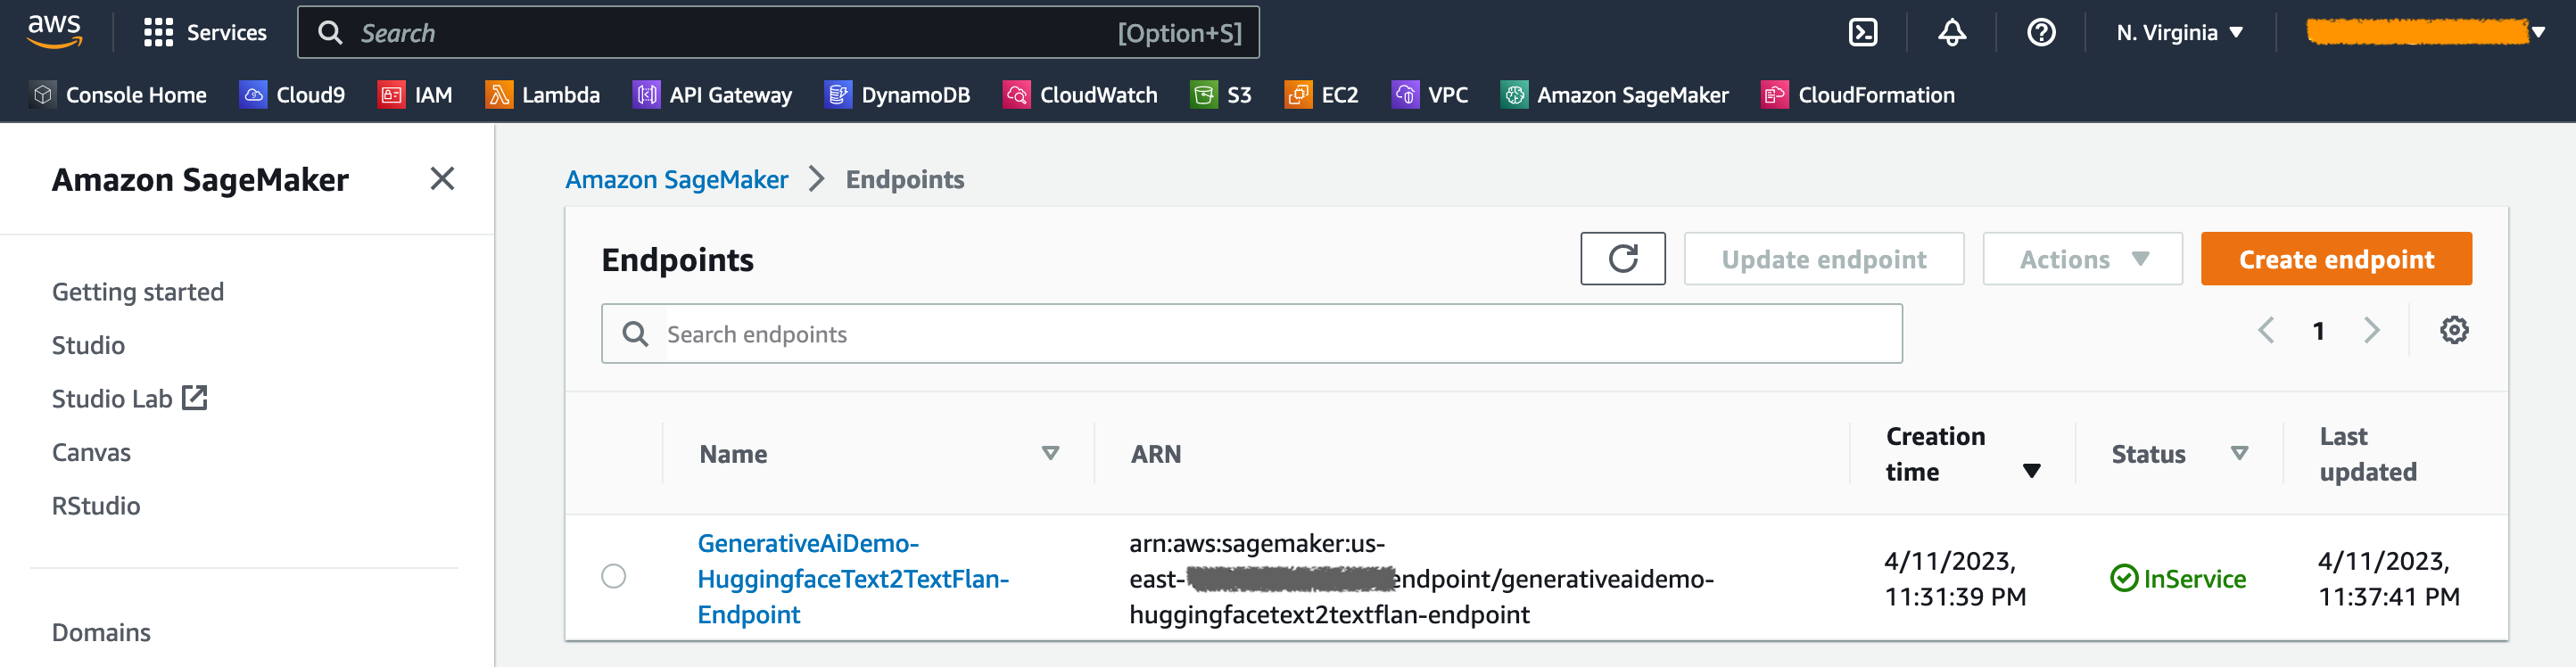The image size is (2576, 667).
Task: Open the GenerativeAiDemo-HuggingfaceText2TextFlan-Endpoint link
Action: point(852,578)
